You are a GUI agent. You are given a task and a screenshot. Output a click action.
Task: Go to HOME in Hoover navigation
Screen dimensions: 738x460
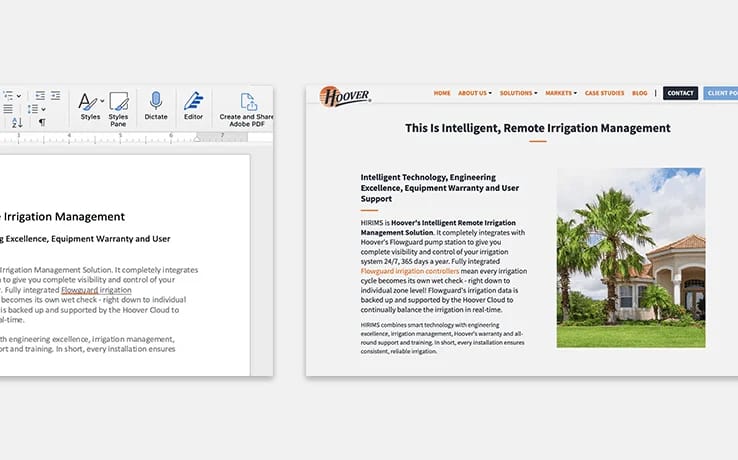coord(442,93)
